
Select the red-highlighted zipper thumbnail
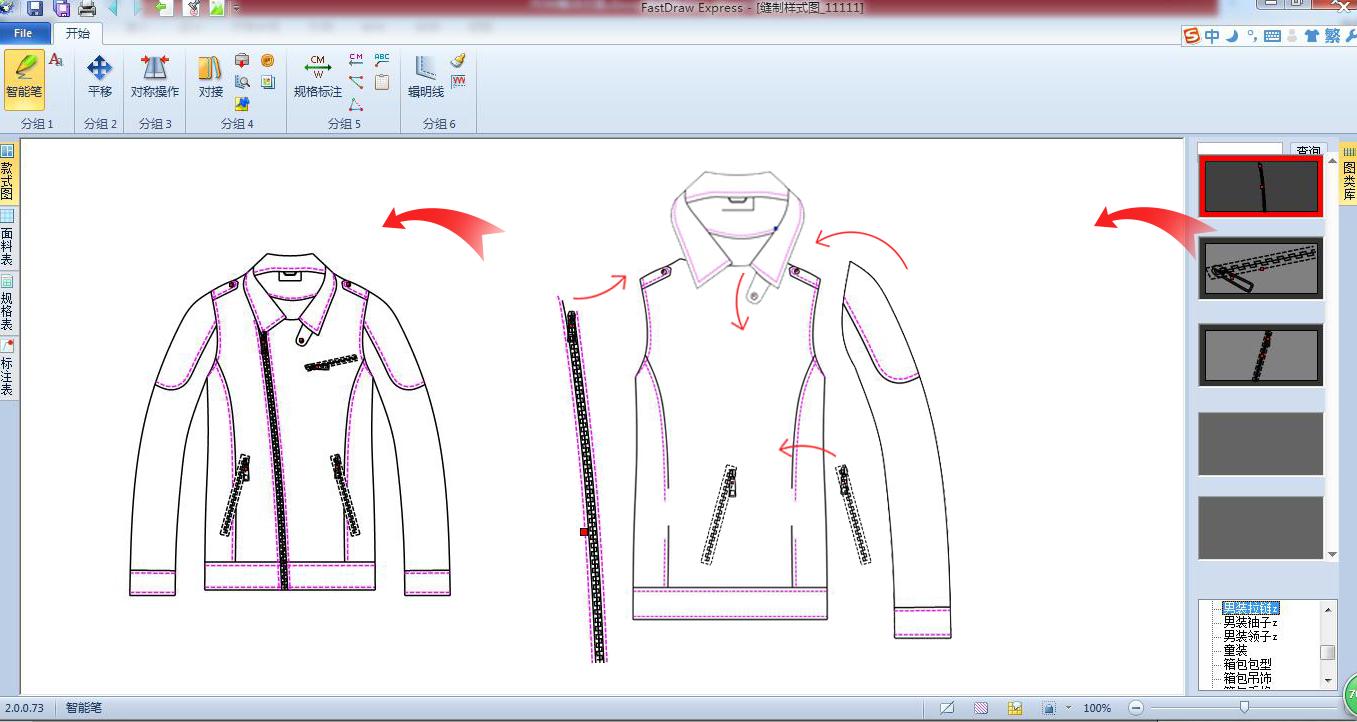(x=1261, y=186)
